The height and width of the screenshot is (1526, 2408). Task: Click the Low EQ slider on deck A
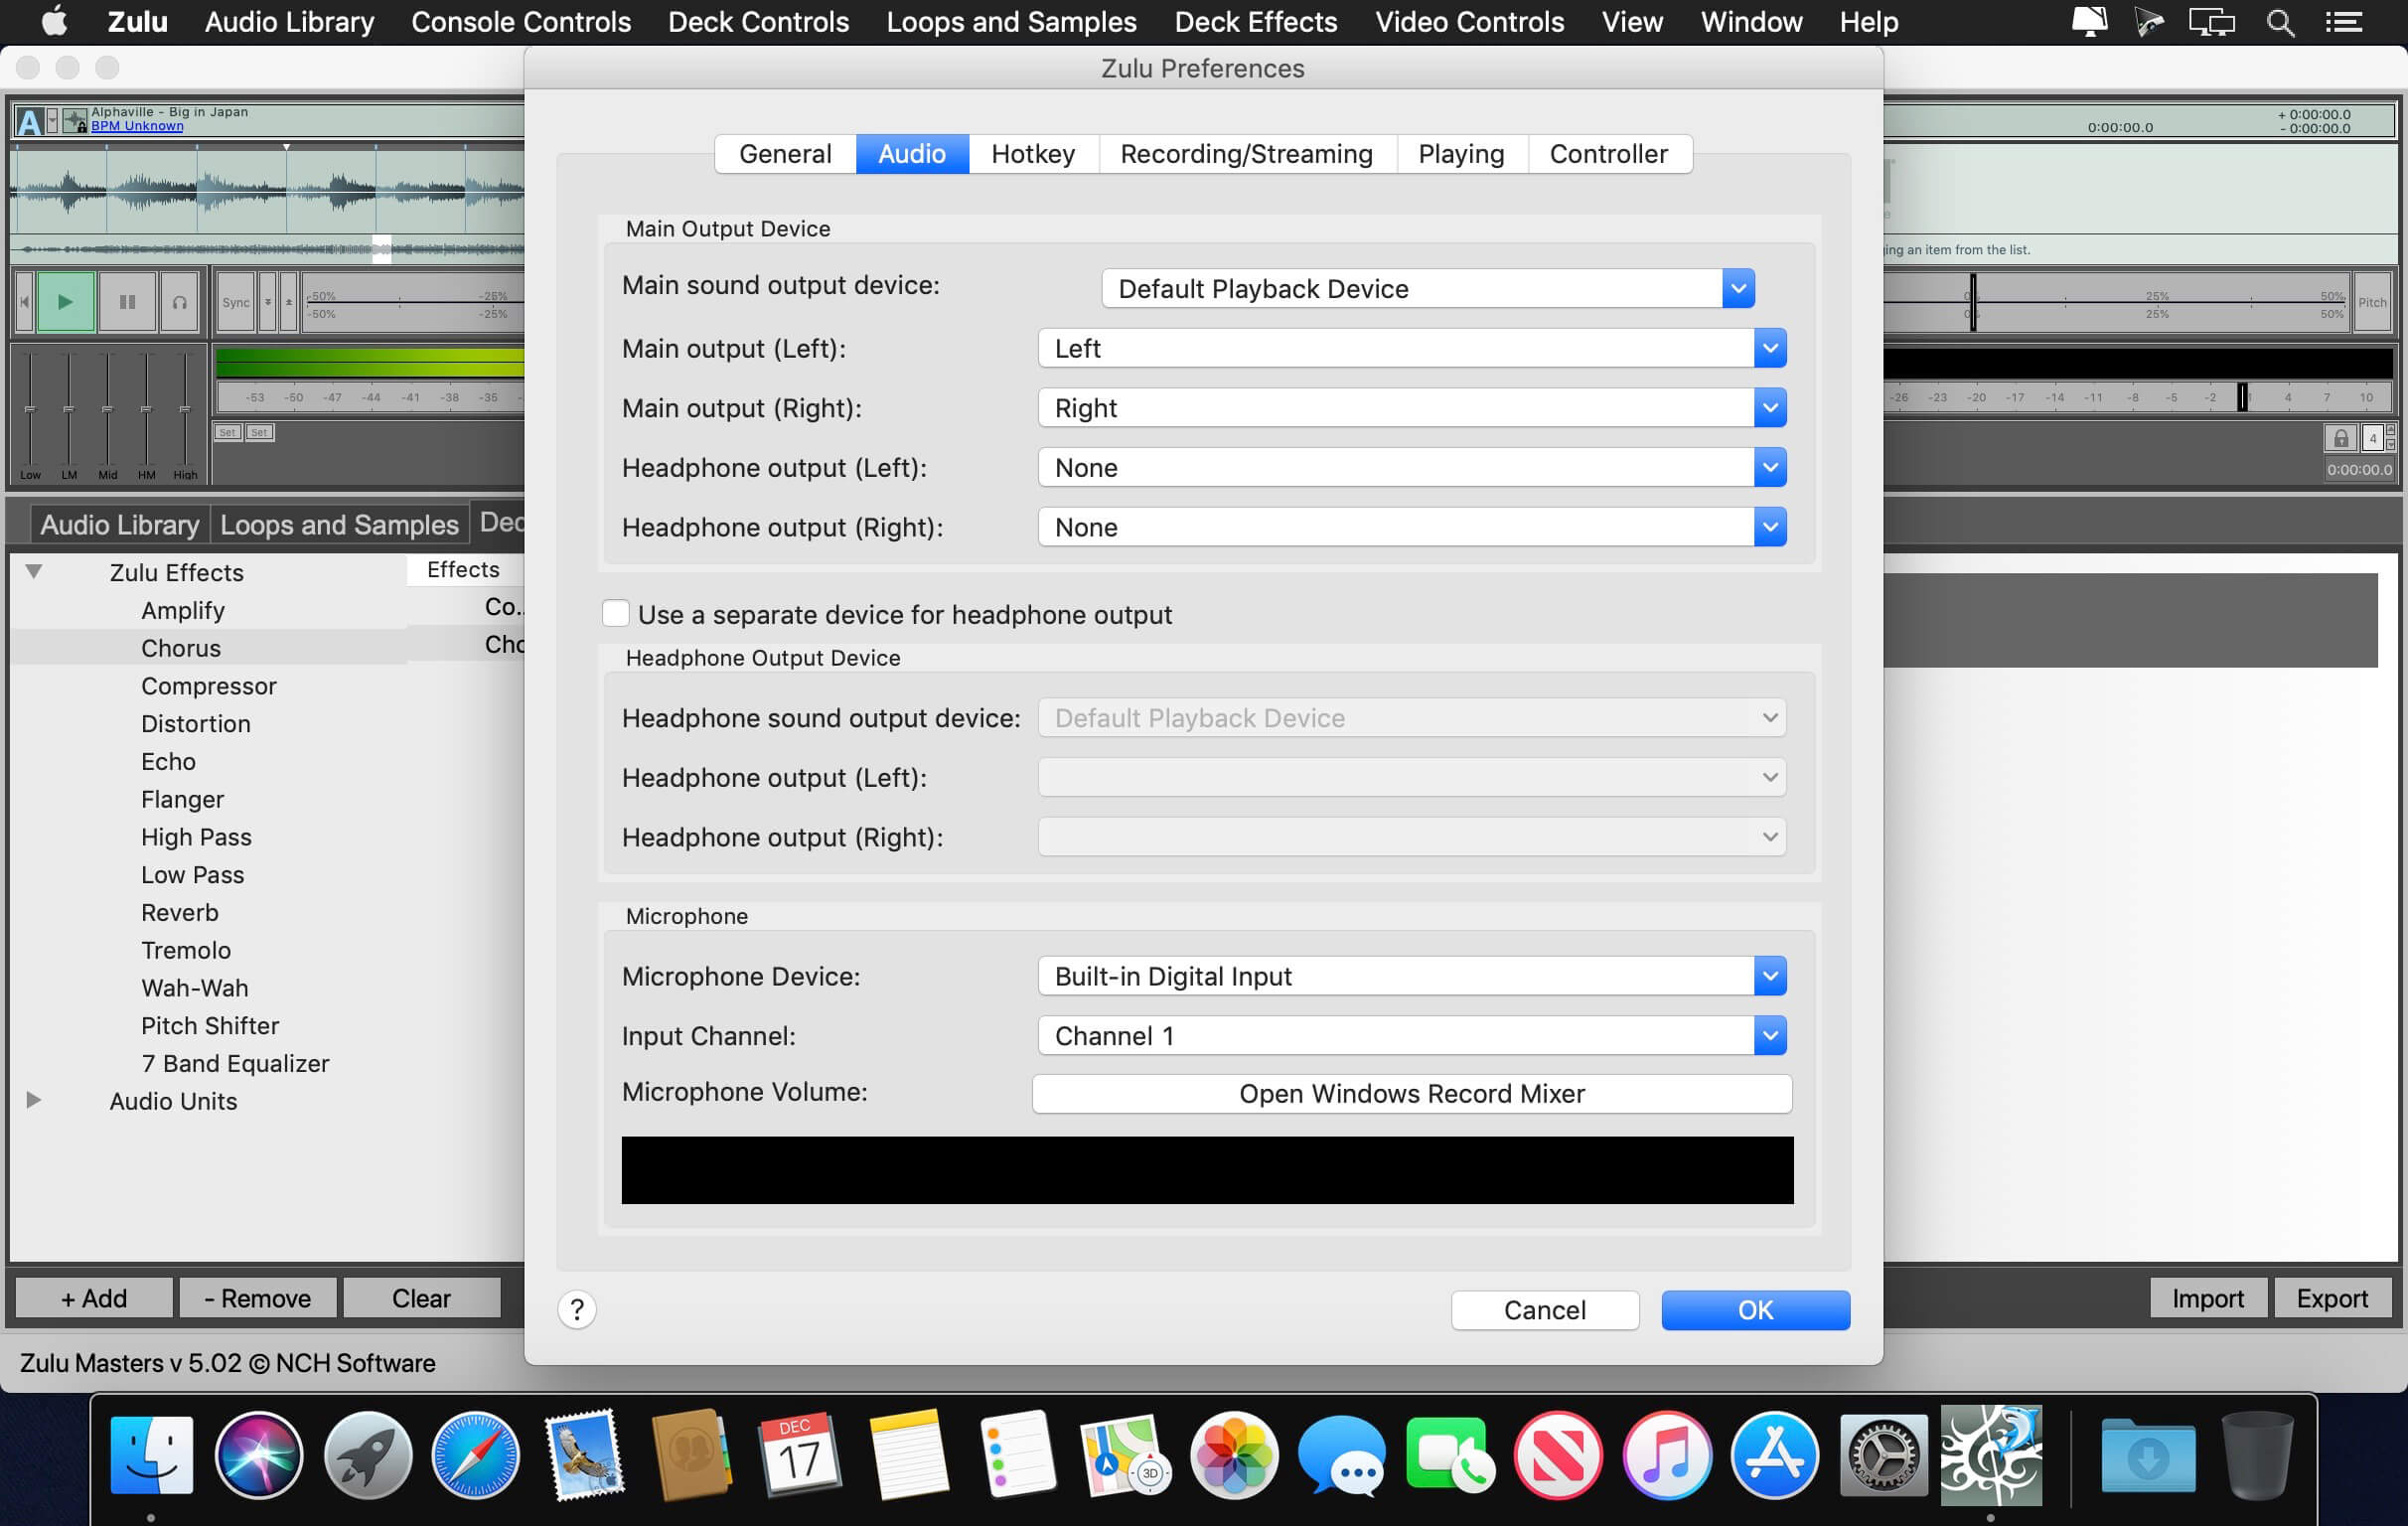pyautogui.click(x=30, y=410)
